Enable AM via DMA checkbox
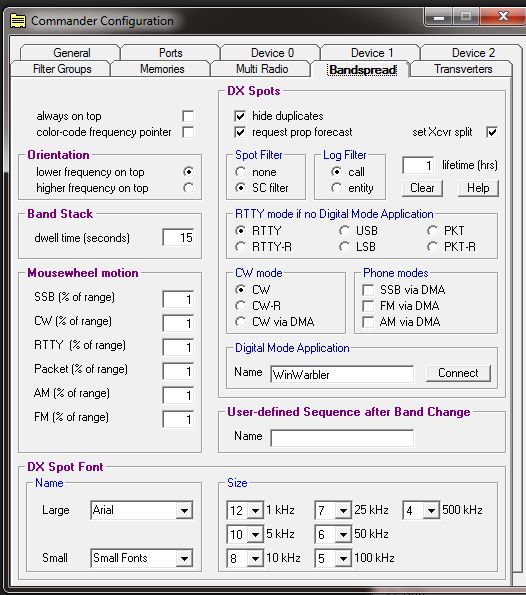 click(x=368, y=322)
